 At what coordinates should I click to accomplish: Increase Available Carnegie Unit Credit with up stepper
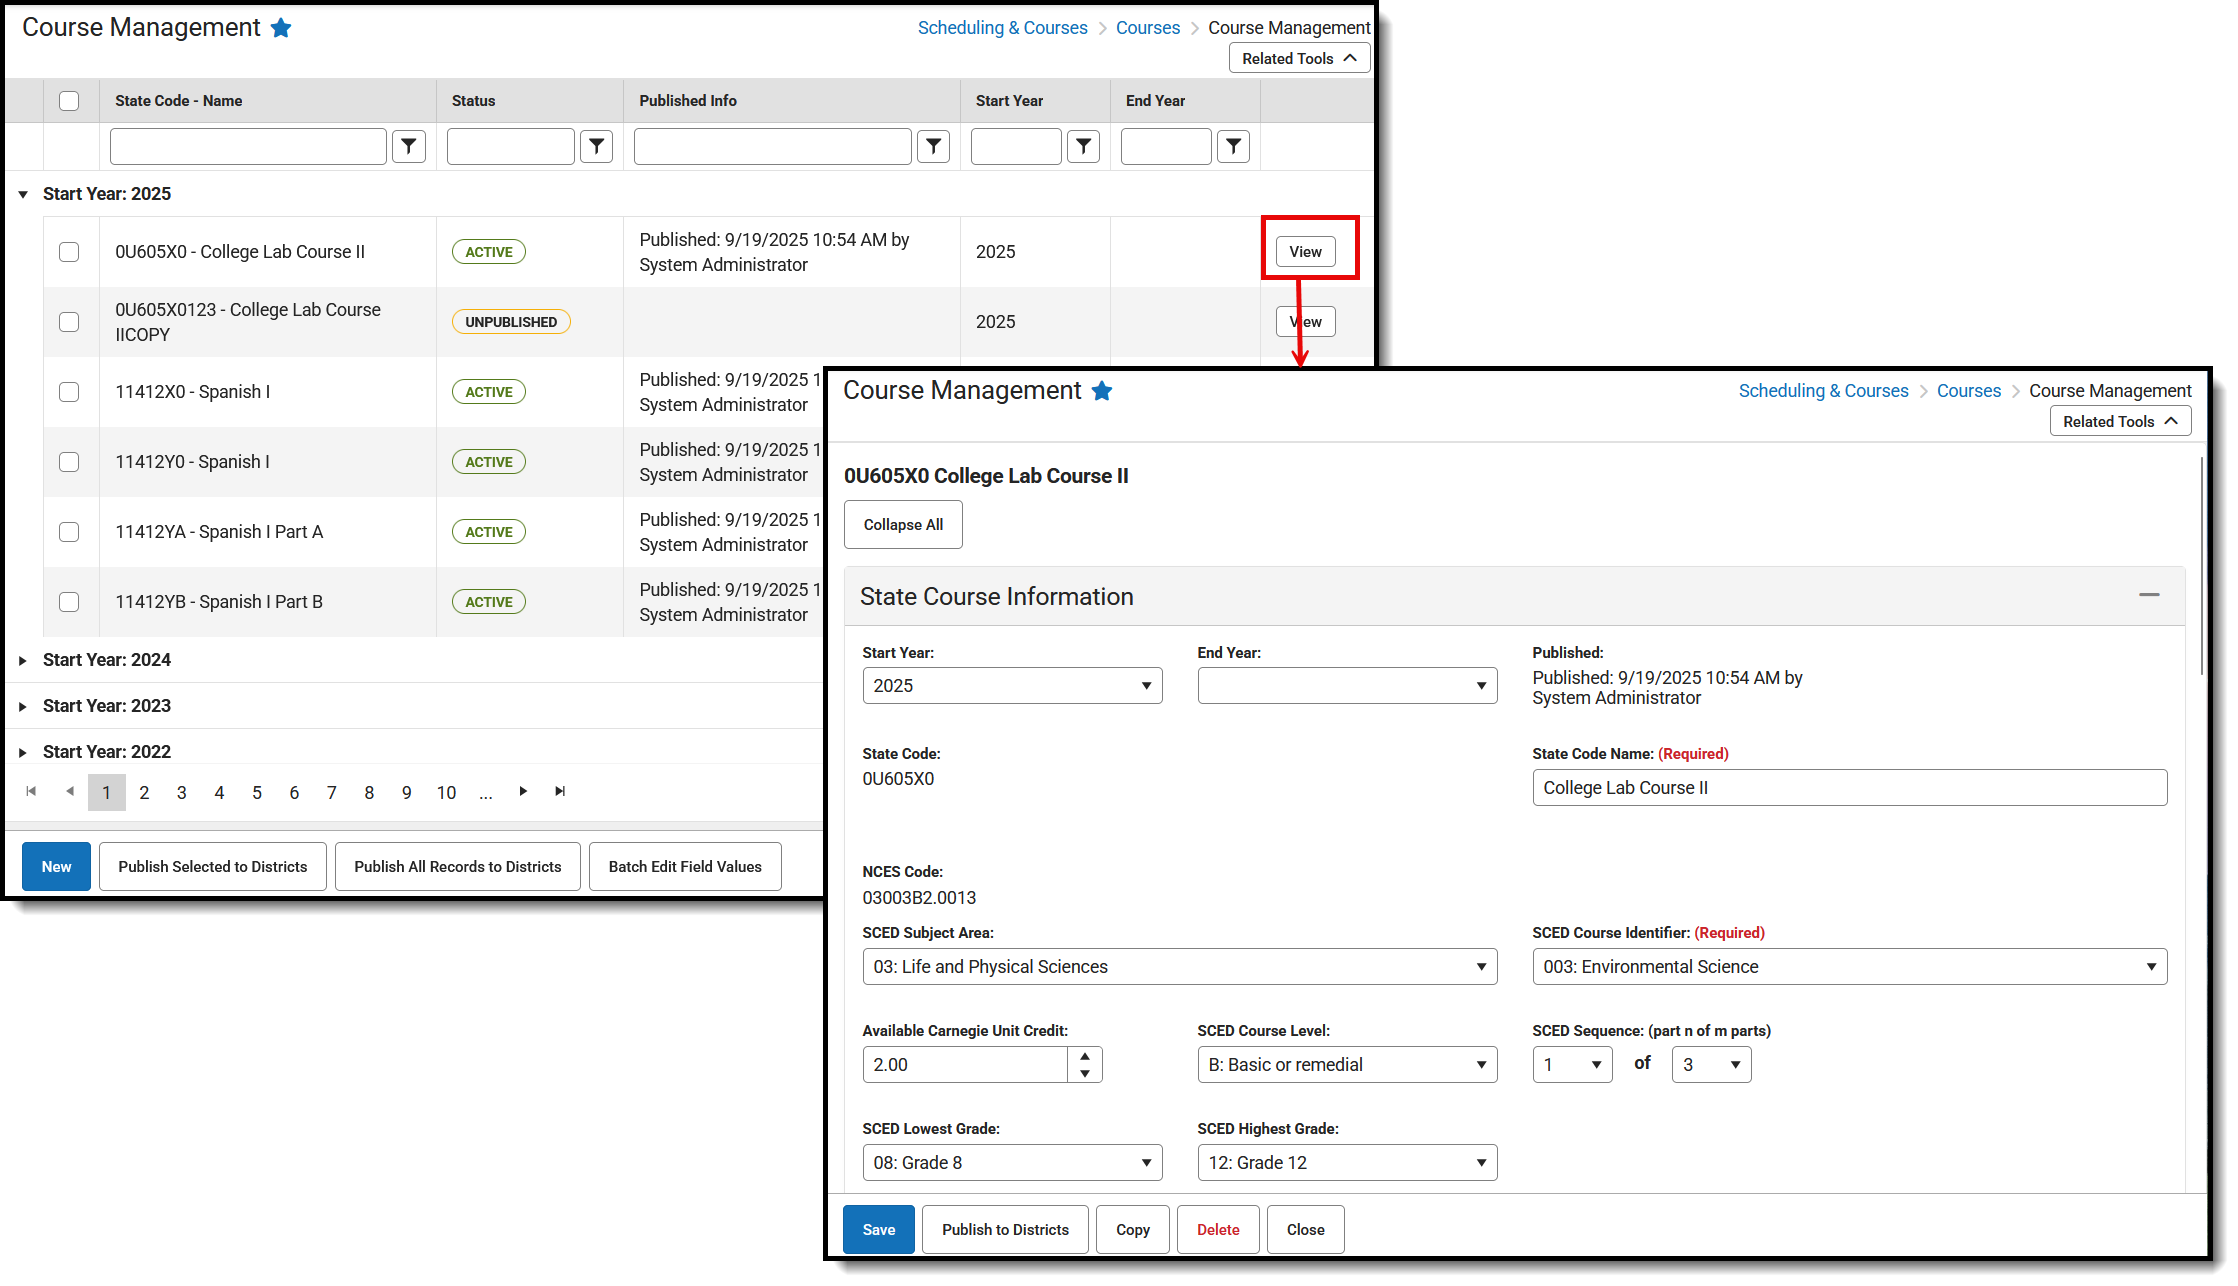[1085, 1056]
